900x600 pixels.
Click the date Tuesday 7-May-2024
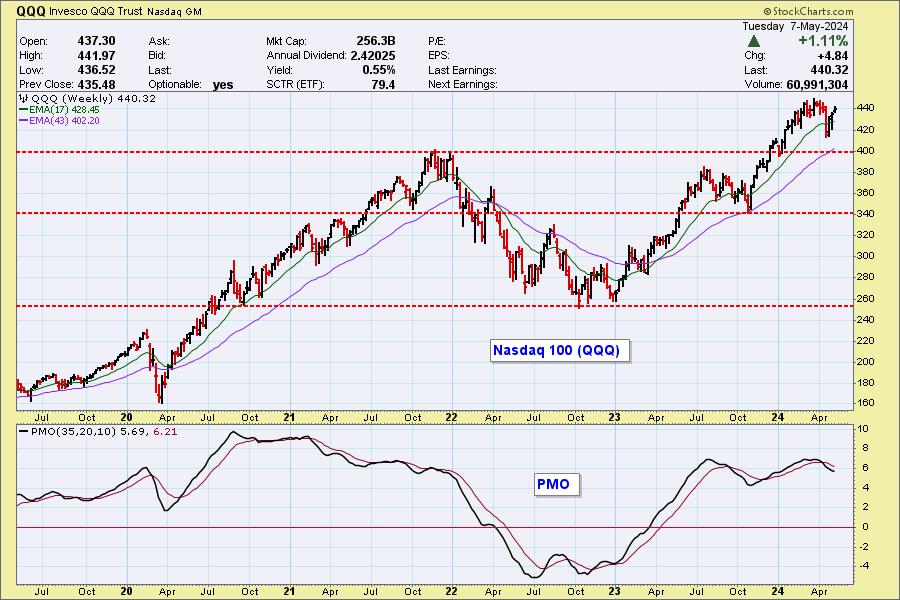pyautogui.click(x=795, y=26)
